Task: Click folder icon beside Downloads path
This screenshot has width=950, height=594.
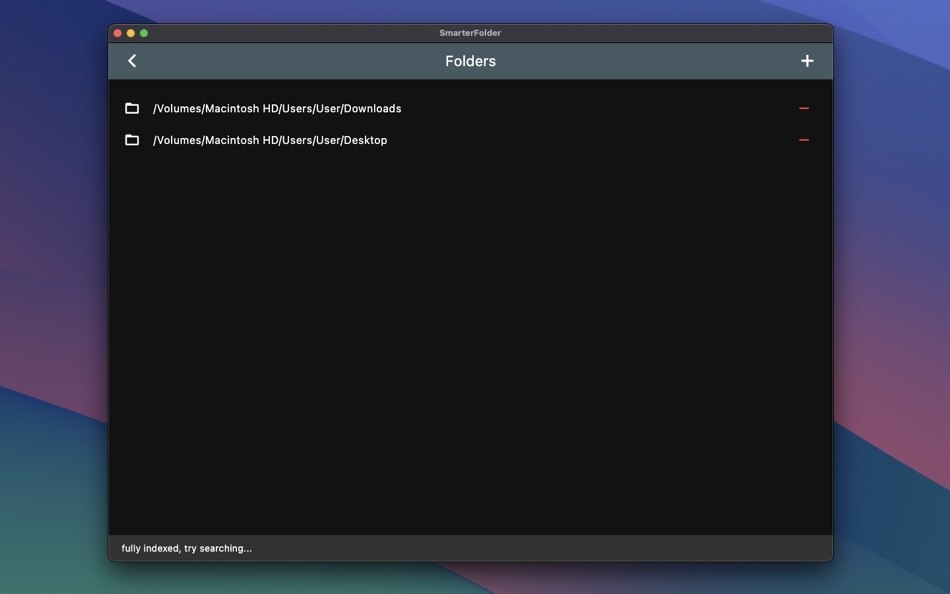Action: [x=132, y=108]
